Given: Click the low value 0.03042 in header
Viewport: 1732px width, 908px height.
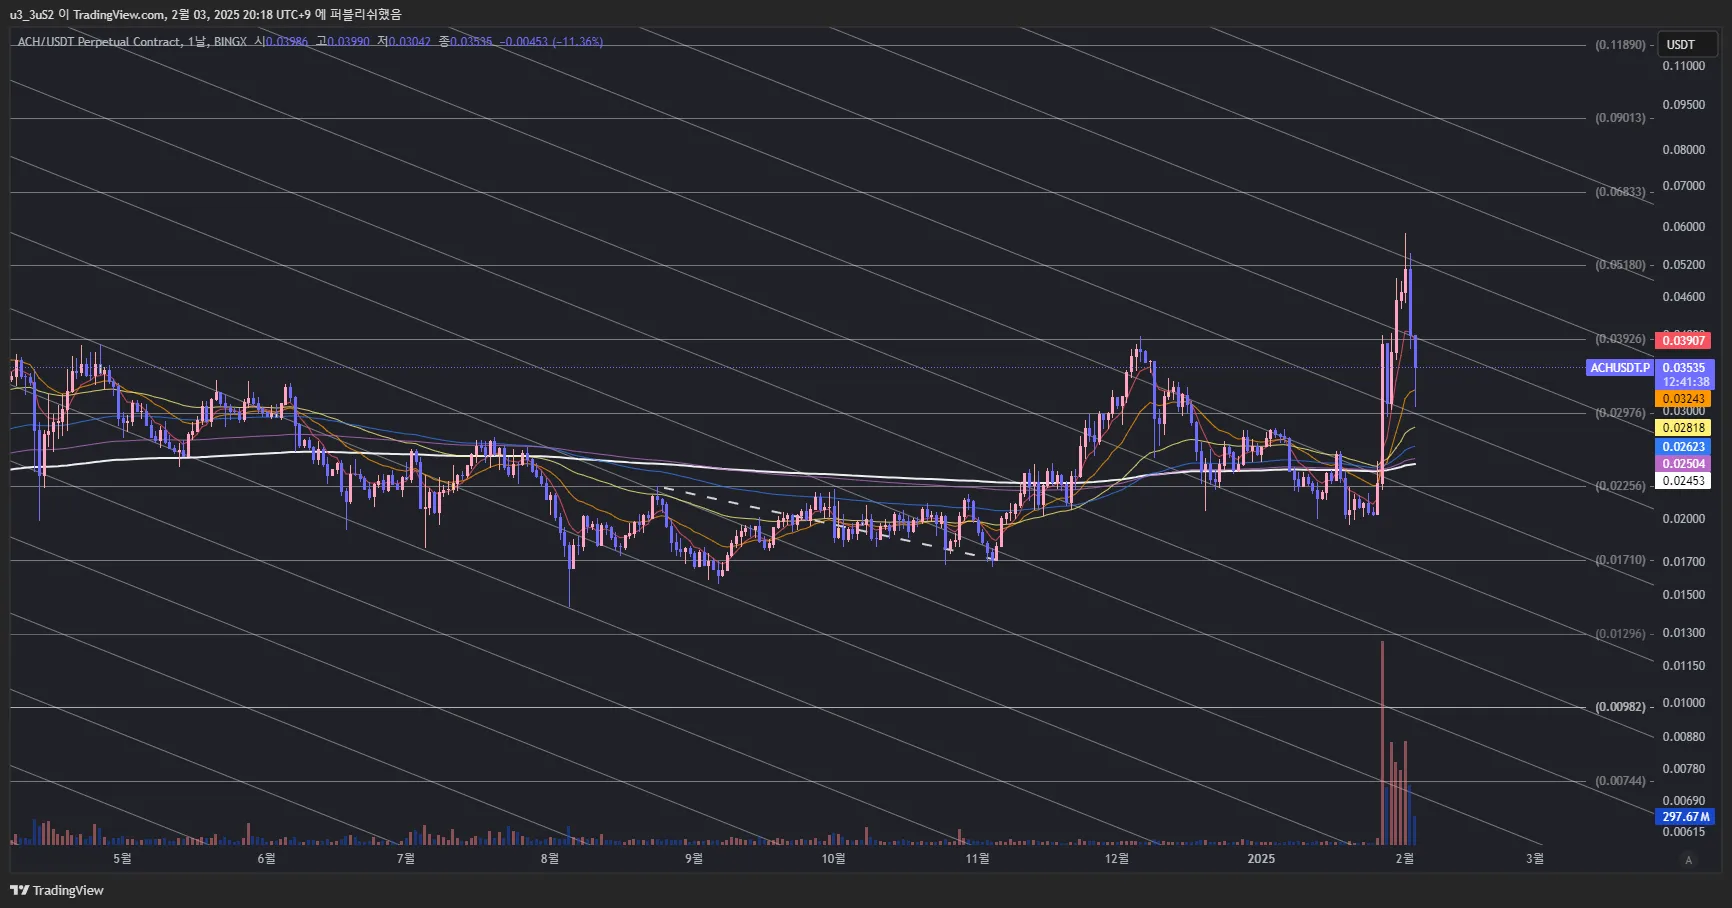Looking at the screenshot, I should (x=410, y=42).
